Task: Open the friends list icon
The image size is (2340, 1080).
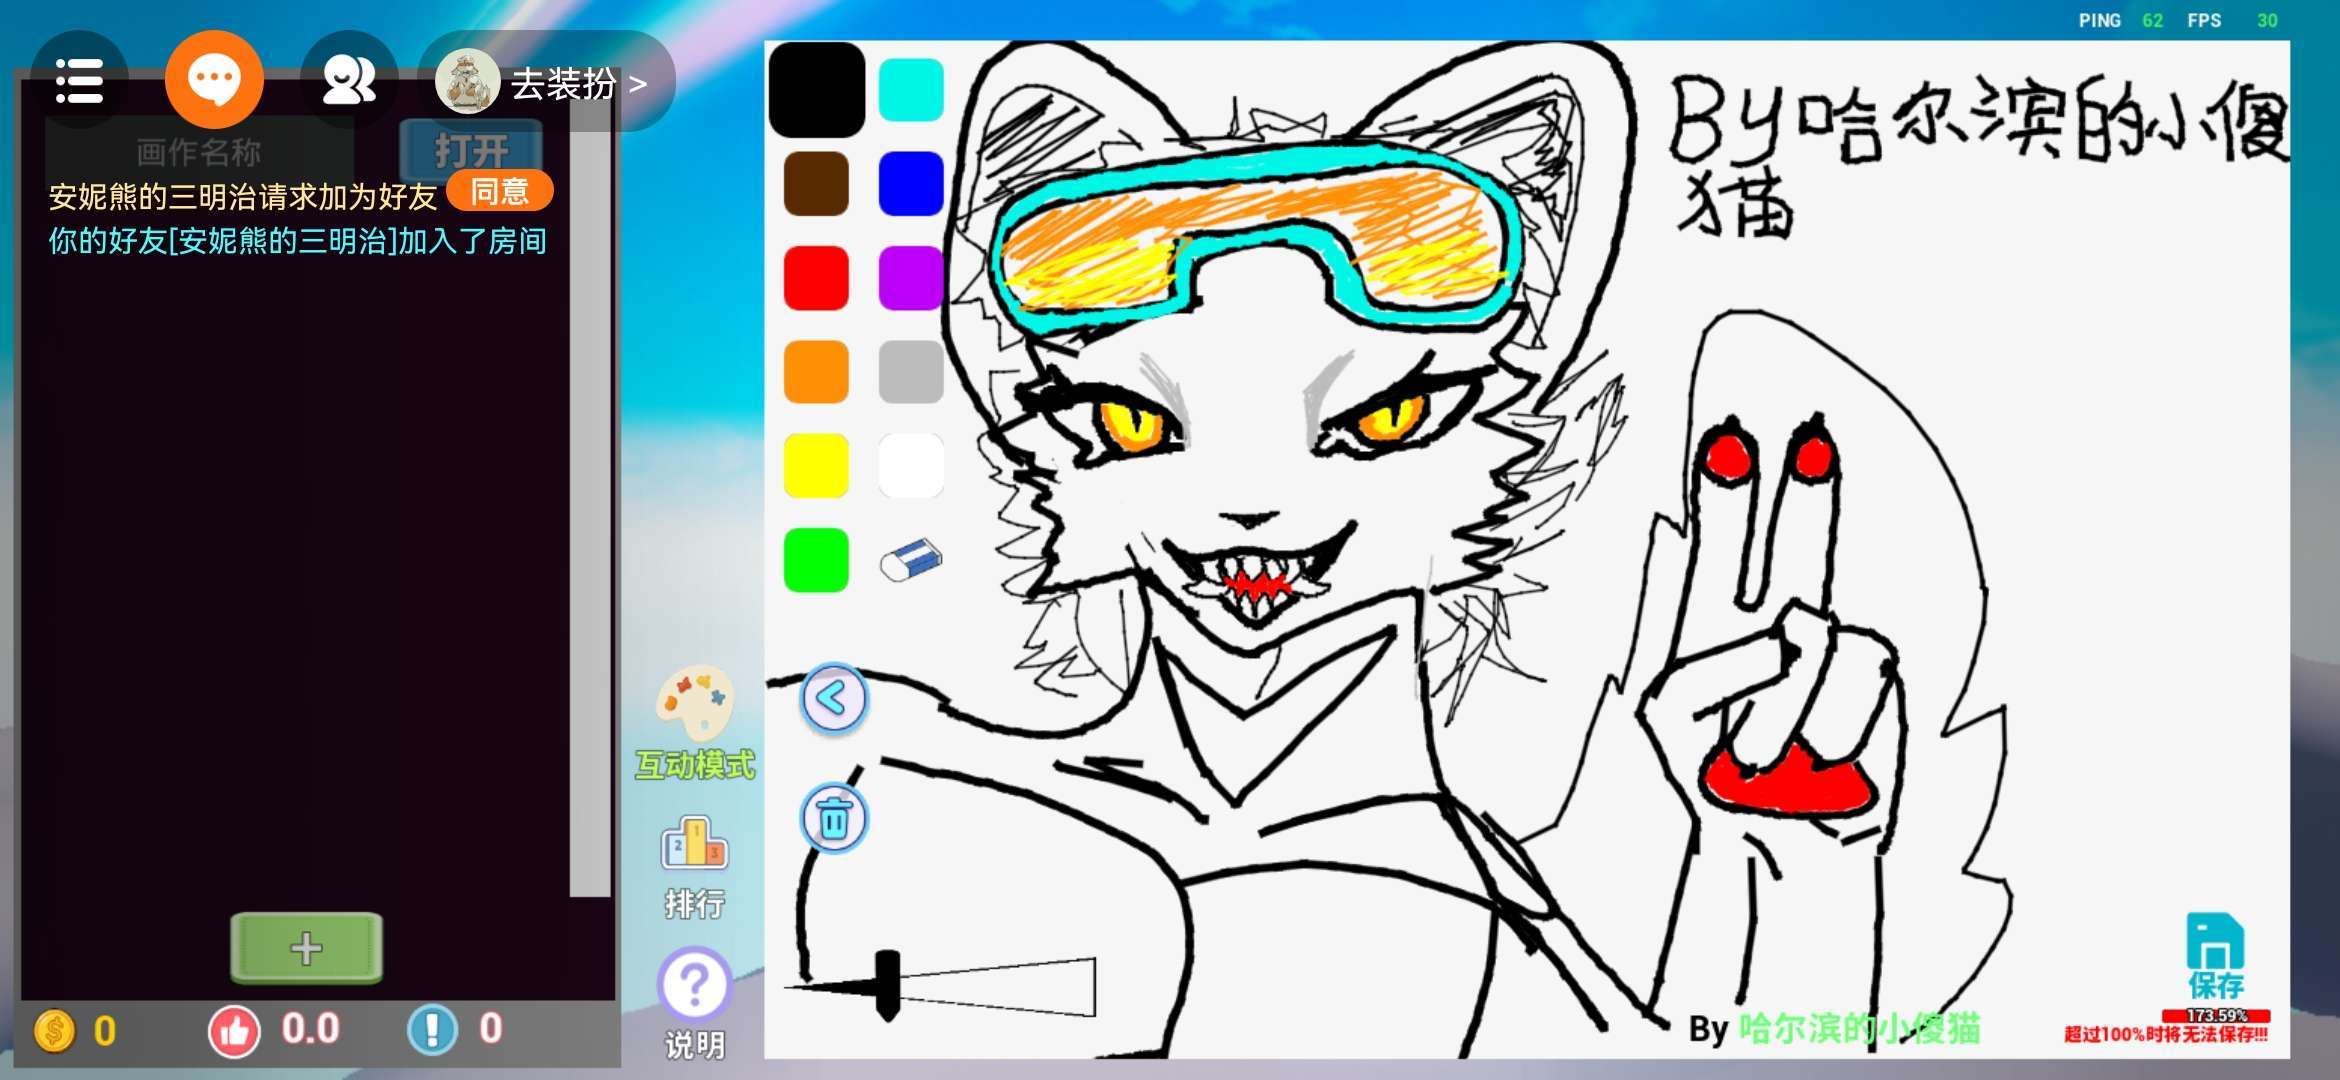Action: pos(349,81)
